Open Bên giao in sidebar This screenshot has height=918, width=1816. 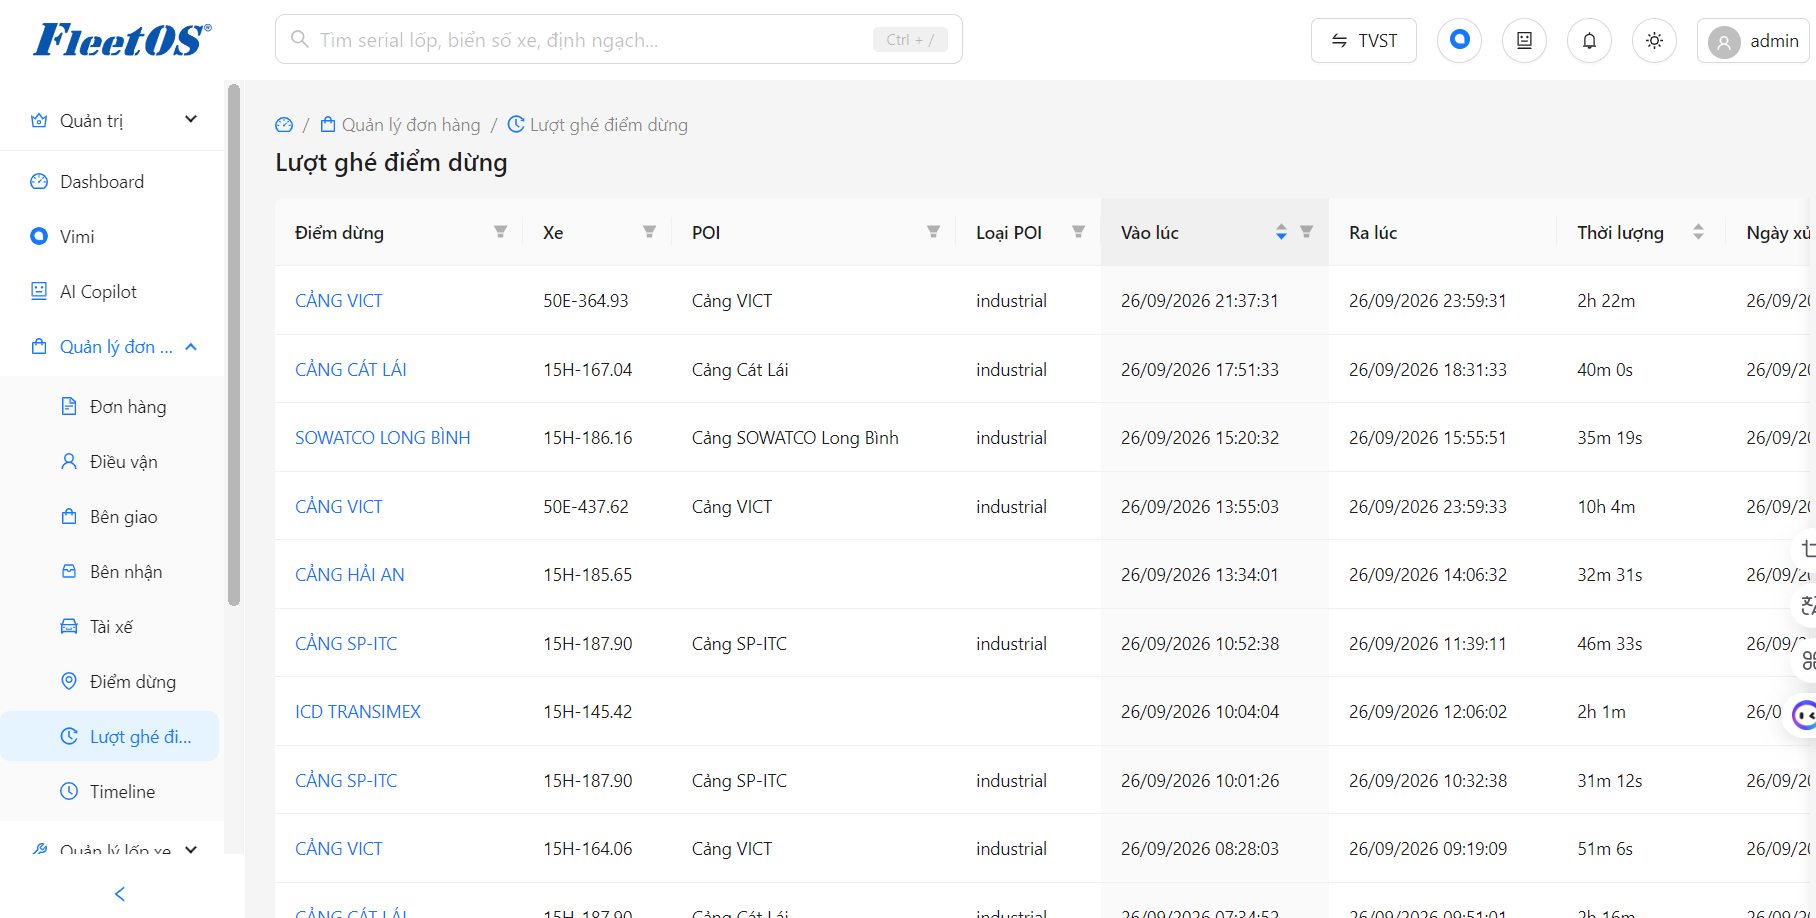123,517
